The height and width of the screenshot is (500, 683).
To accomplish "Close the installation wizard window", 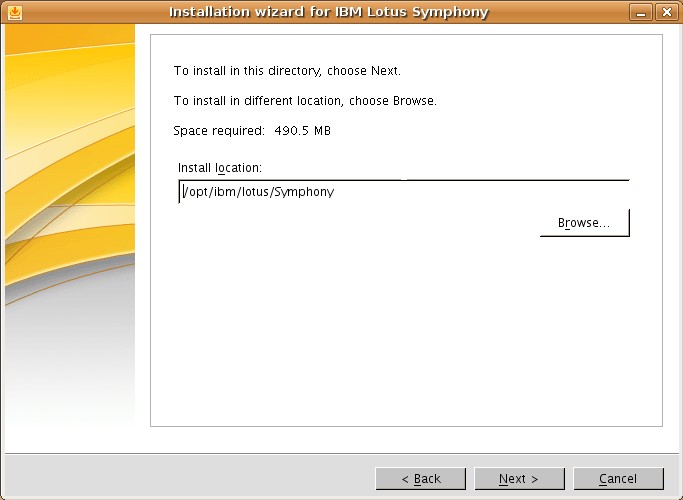I will tap(666, 12).
